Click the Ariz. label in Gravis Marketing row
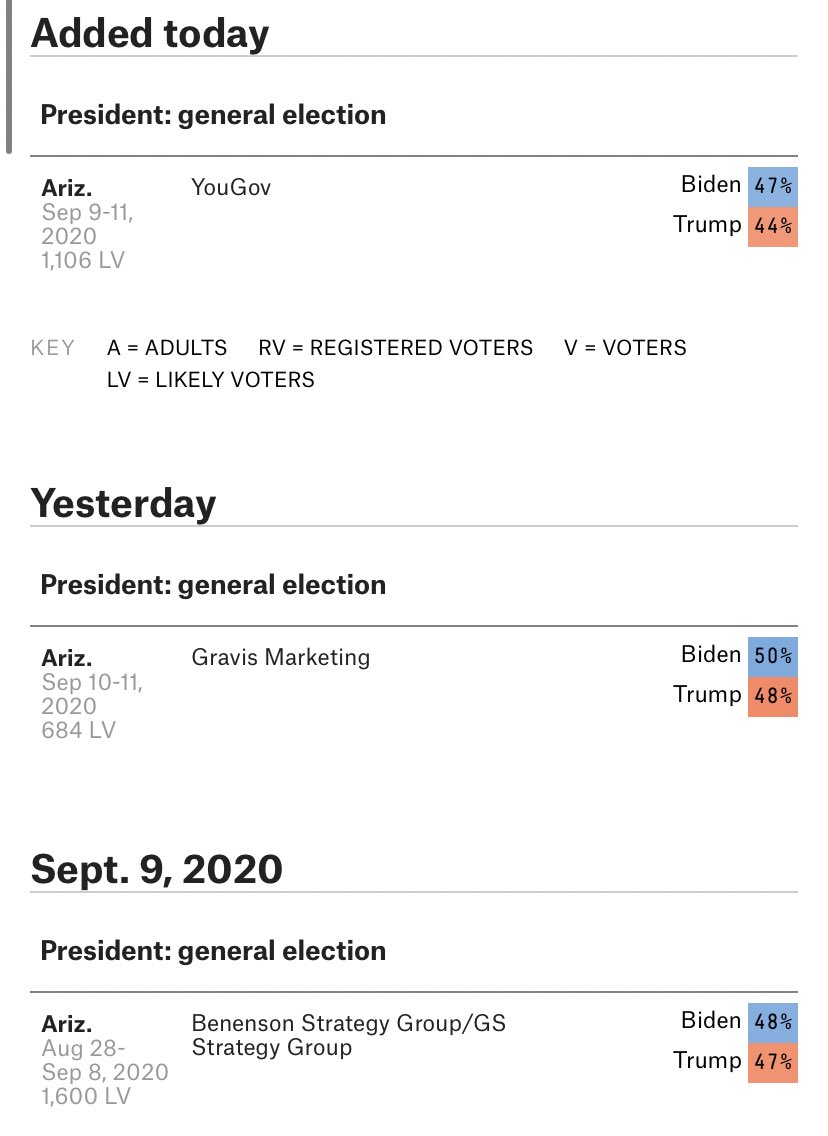The width and height of the screenshot is (828, 1136). (x=66, y=658)
